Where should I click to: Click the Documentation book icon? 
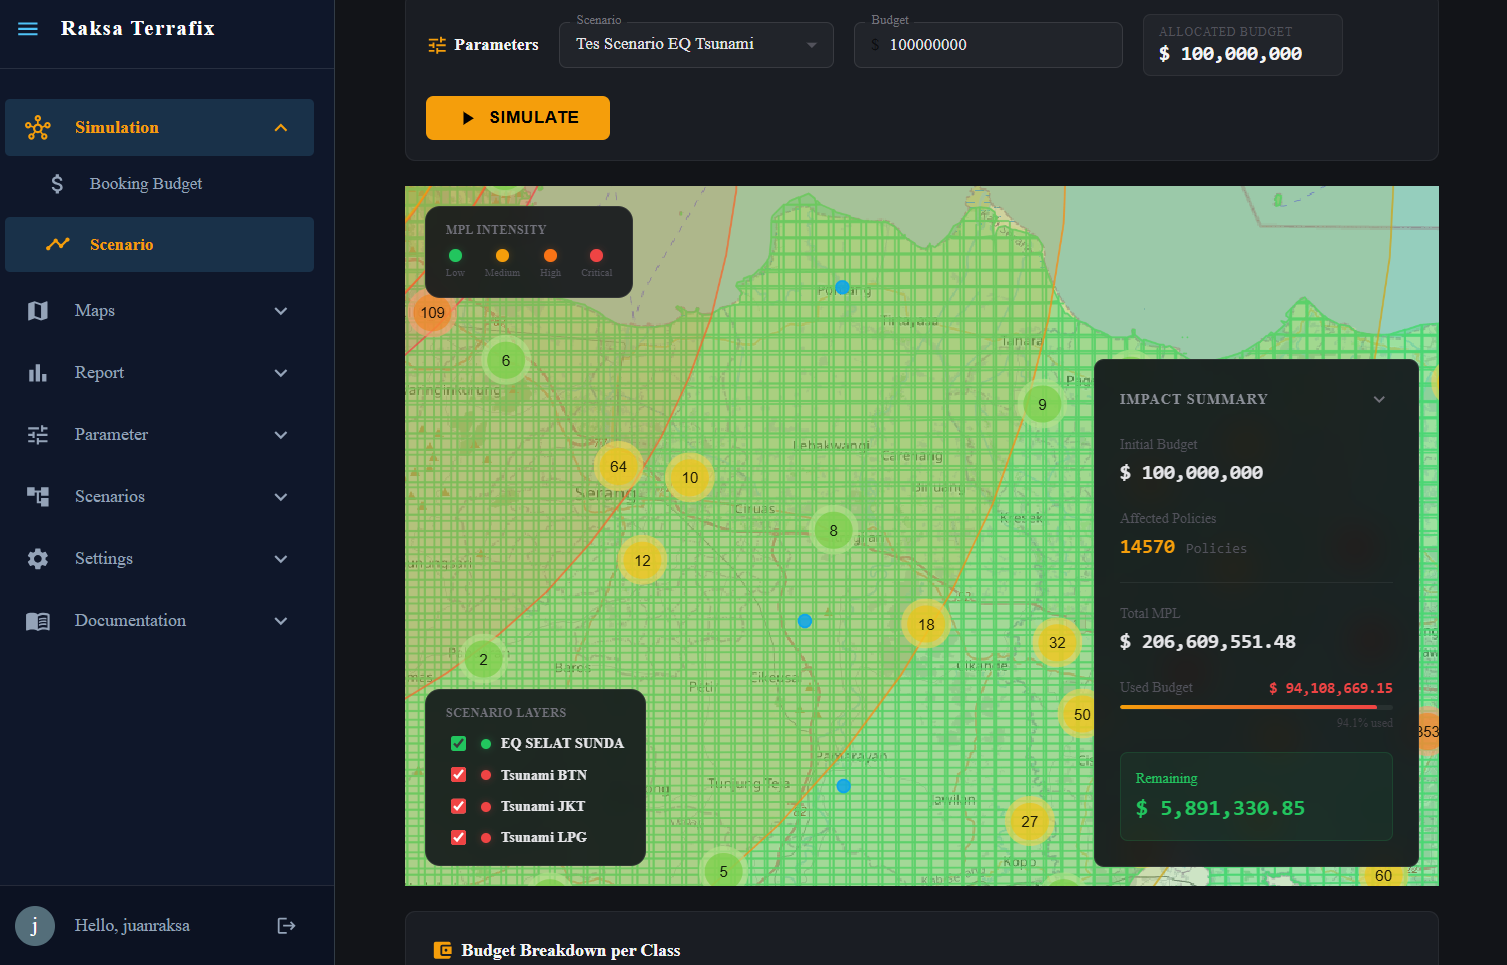coord(38,621)
